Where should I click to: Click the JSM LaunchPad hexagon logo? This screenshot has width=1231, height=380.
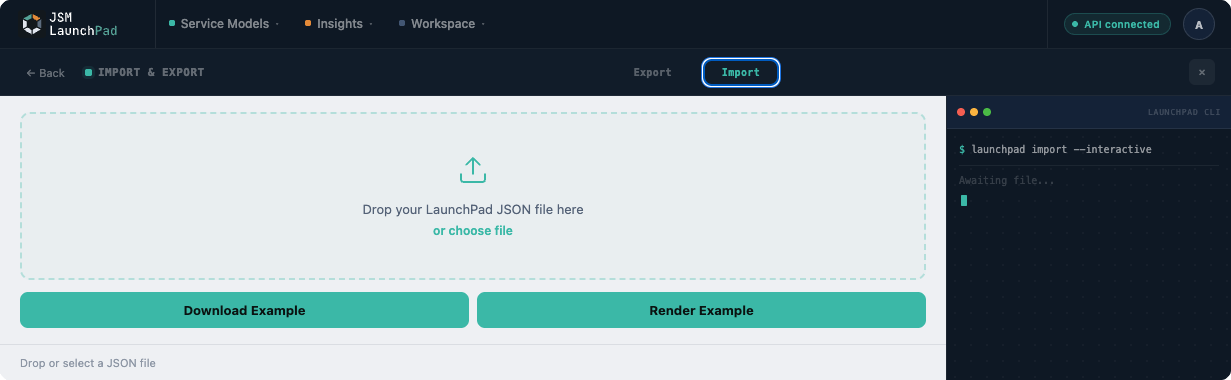click(32, 24)
